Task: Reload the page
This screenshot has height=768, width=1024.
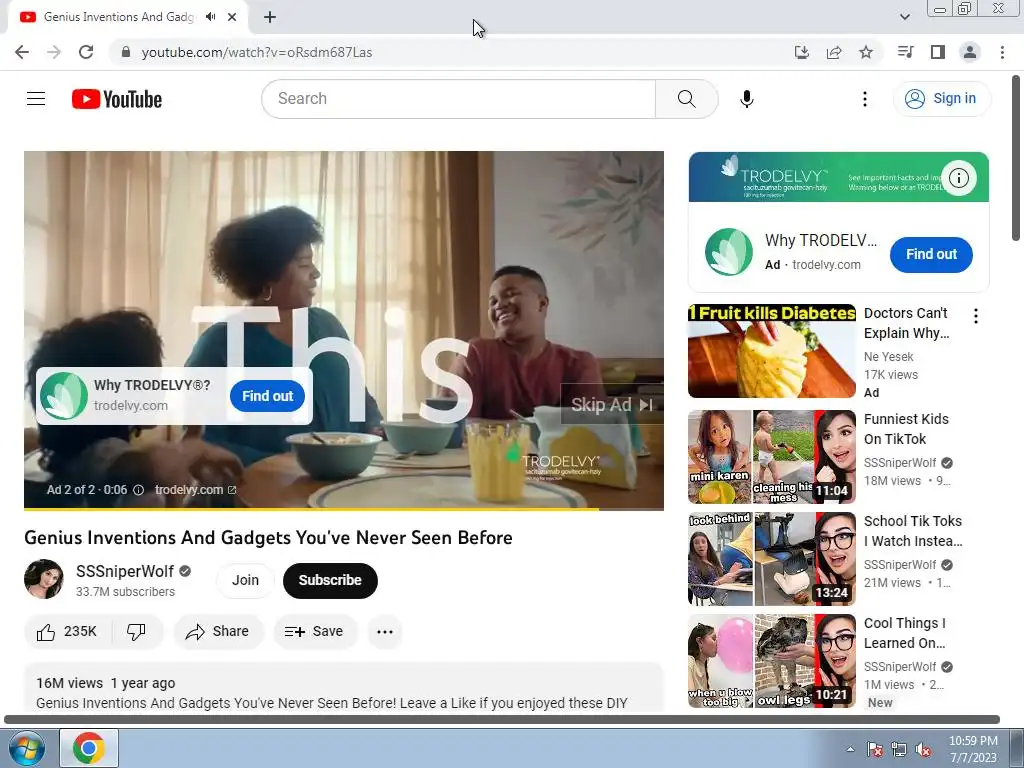Action: (86, 52)
